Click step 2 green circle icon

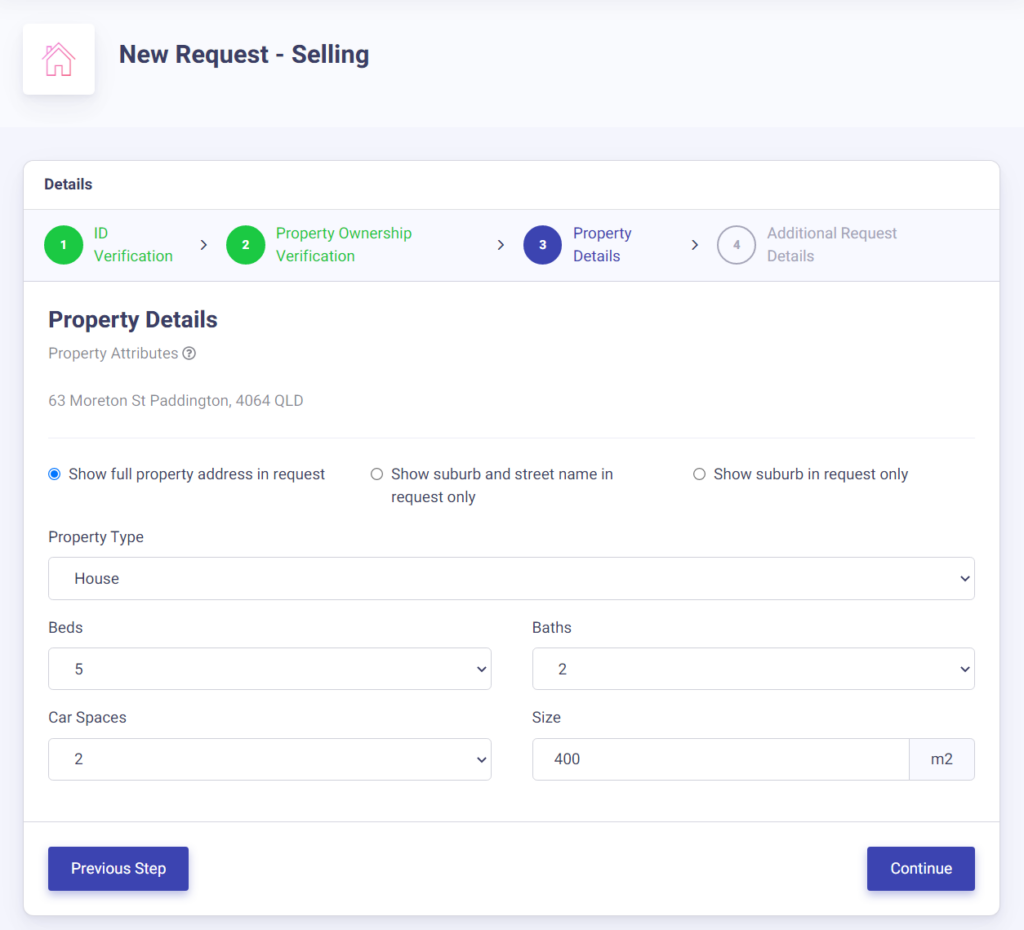click(245, 245)
